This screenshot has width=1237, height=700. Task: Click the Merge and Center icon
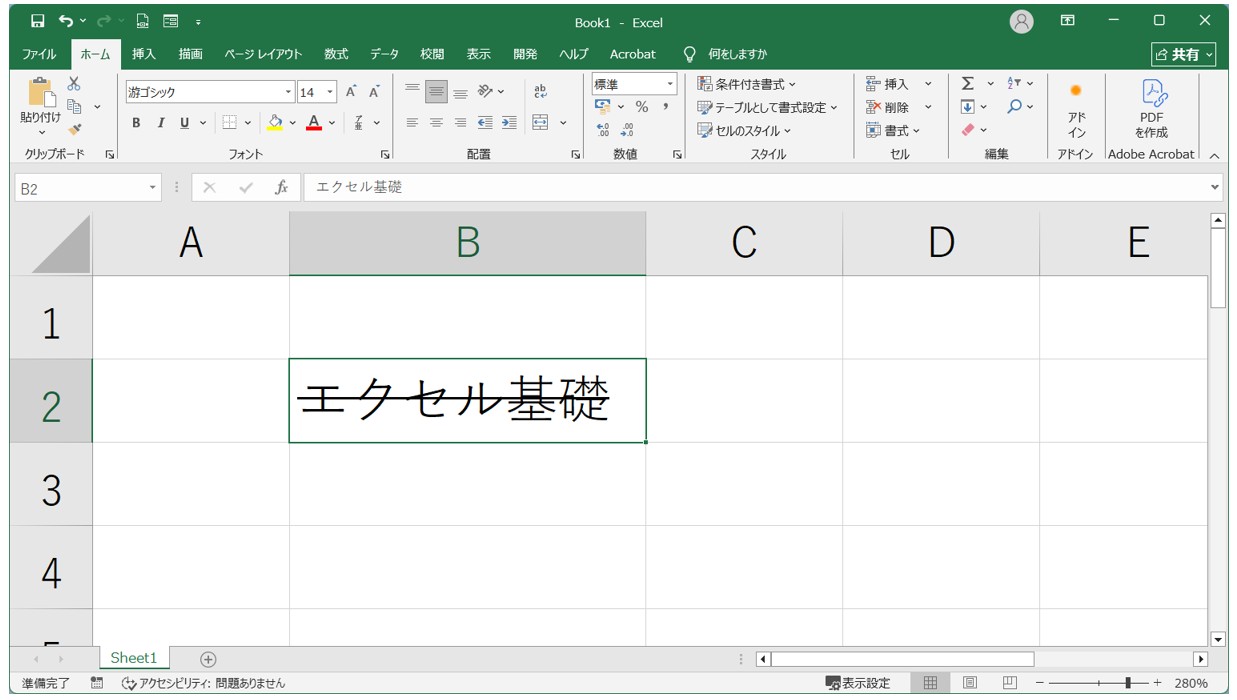tap(541, 123)
